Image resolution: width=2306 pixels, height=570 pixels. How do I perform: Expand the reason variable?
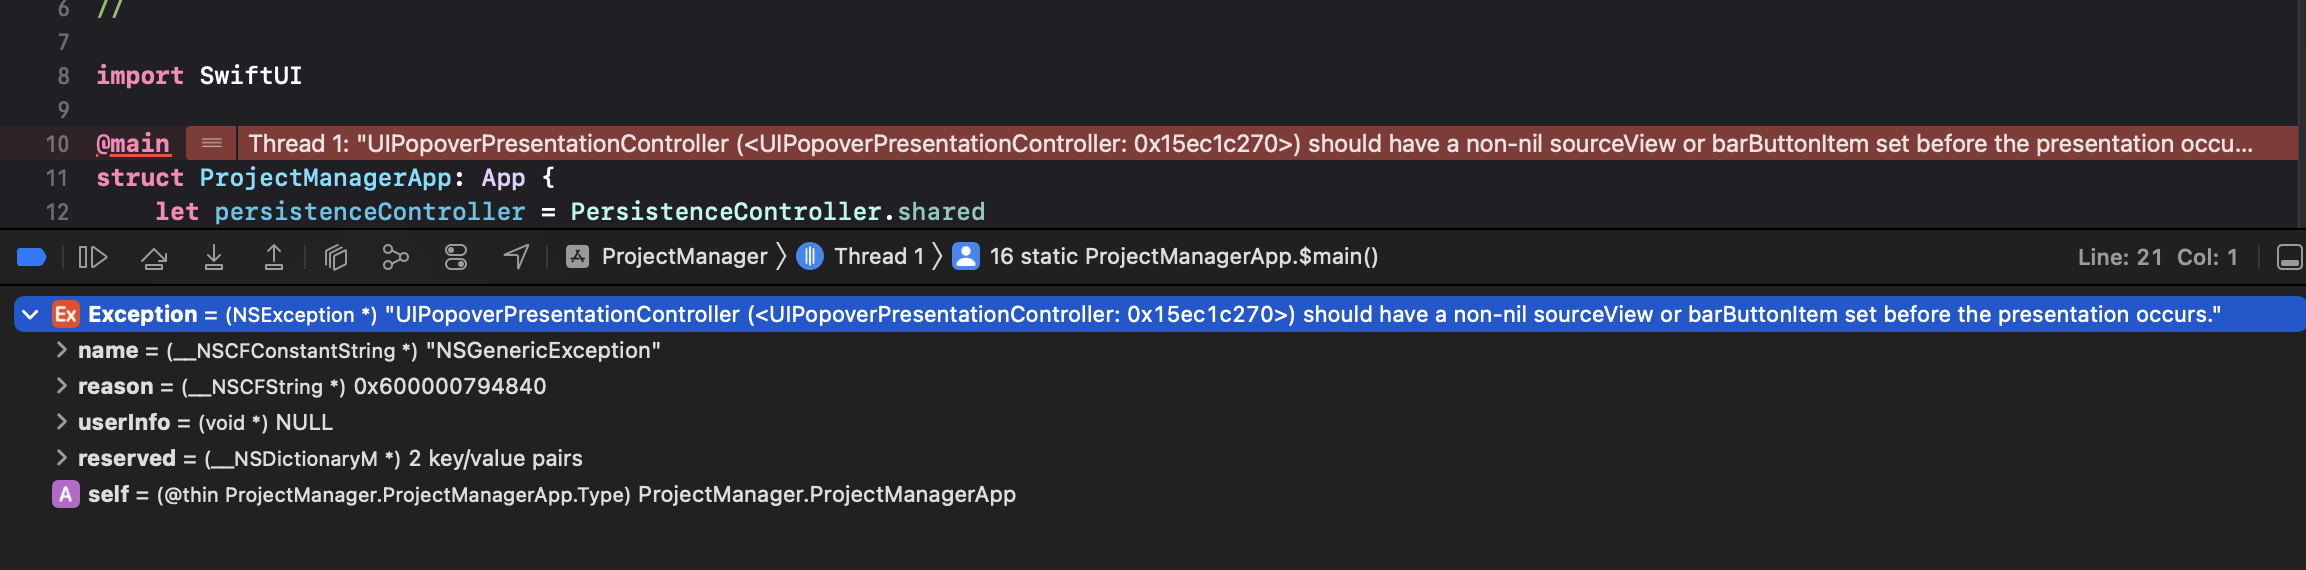coord(61,386)
